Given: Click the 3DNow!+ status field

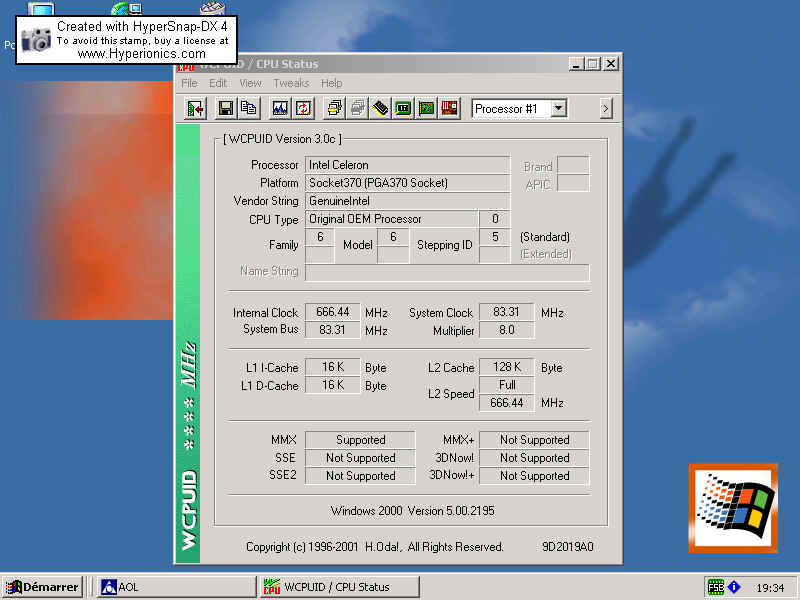Looking at the screenshot, I should pyautogui.click(x=534, y=476).
